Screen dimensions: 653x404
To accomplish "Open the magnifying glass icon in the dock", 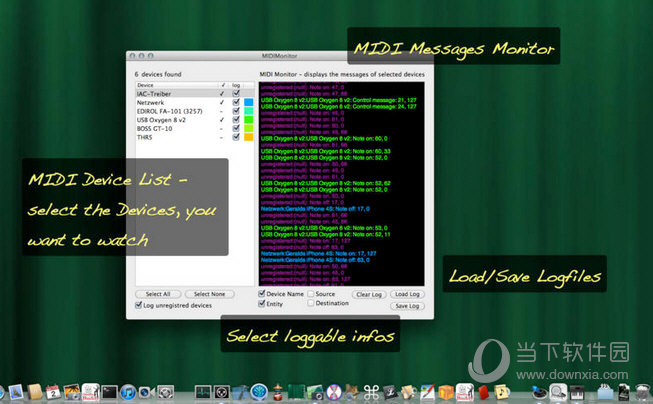I will 558,392.
